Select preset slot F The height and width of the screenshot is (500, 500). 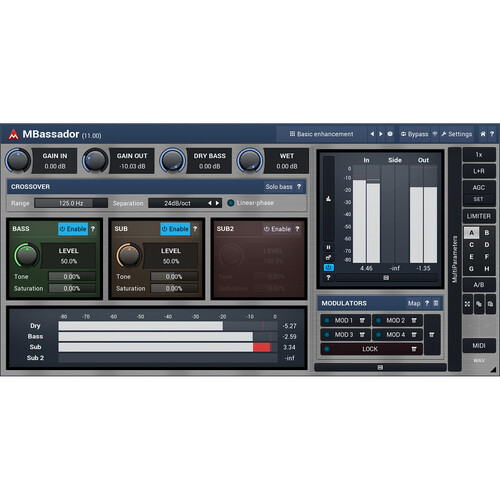point(487,257)
